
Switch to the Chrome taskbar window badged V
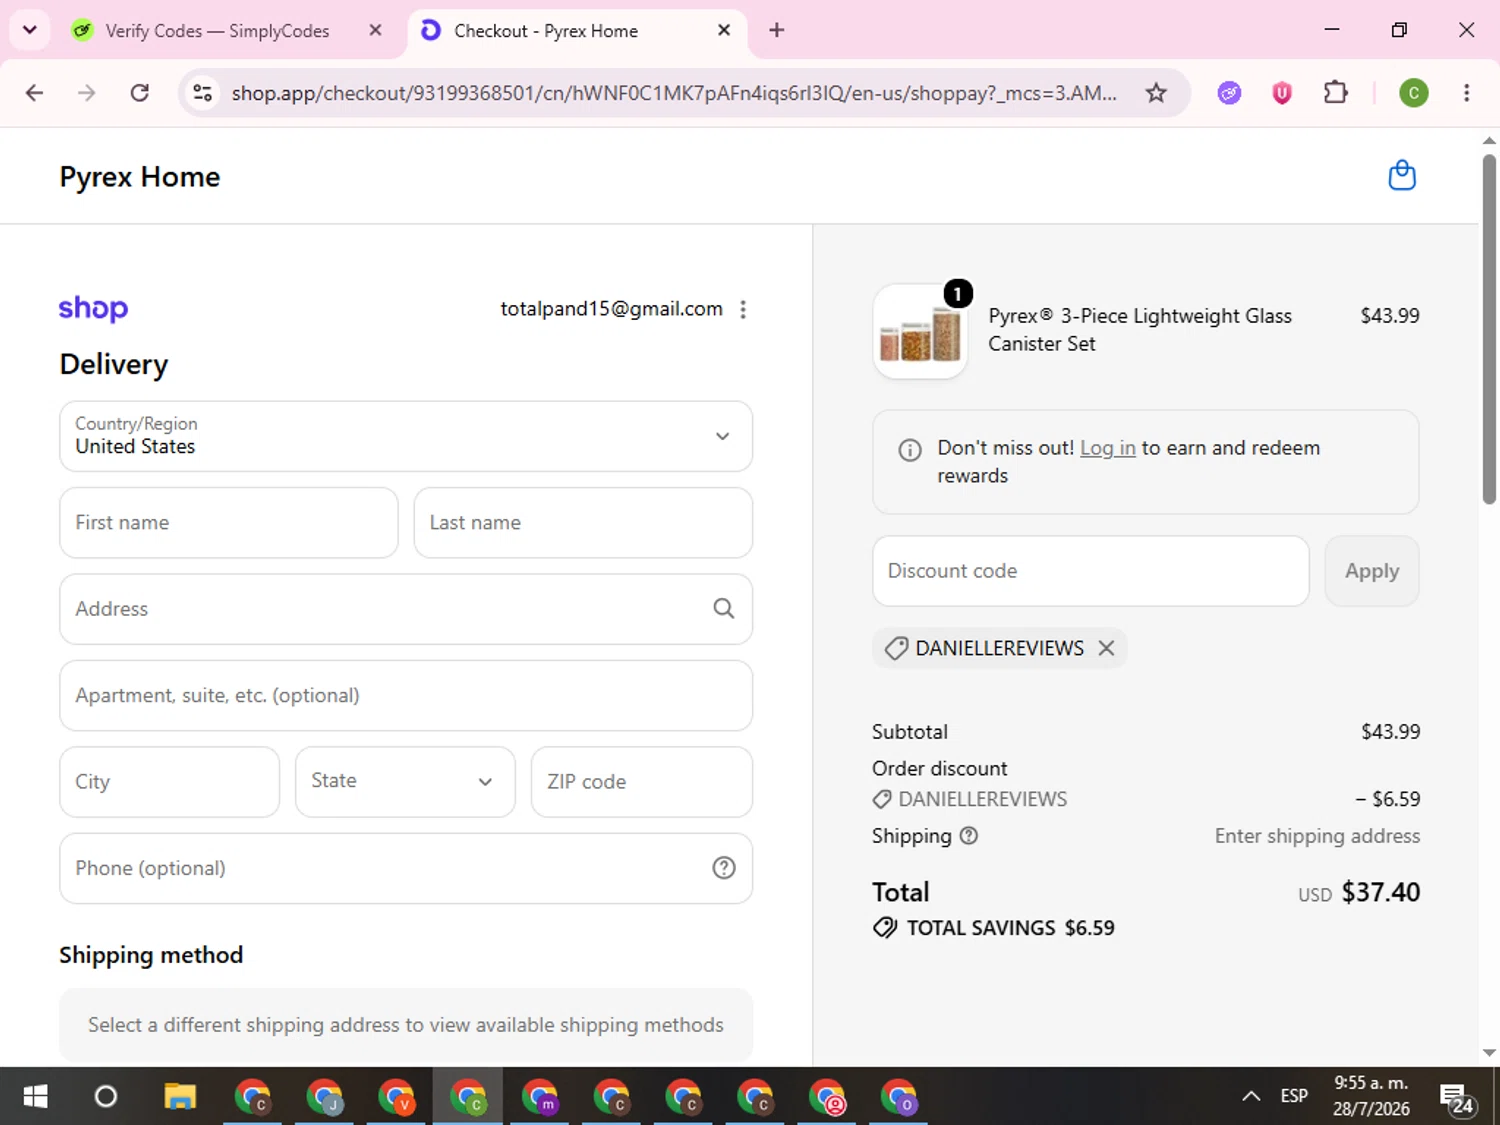[396, 1097]
